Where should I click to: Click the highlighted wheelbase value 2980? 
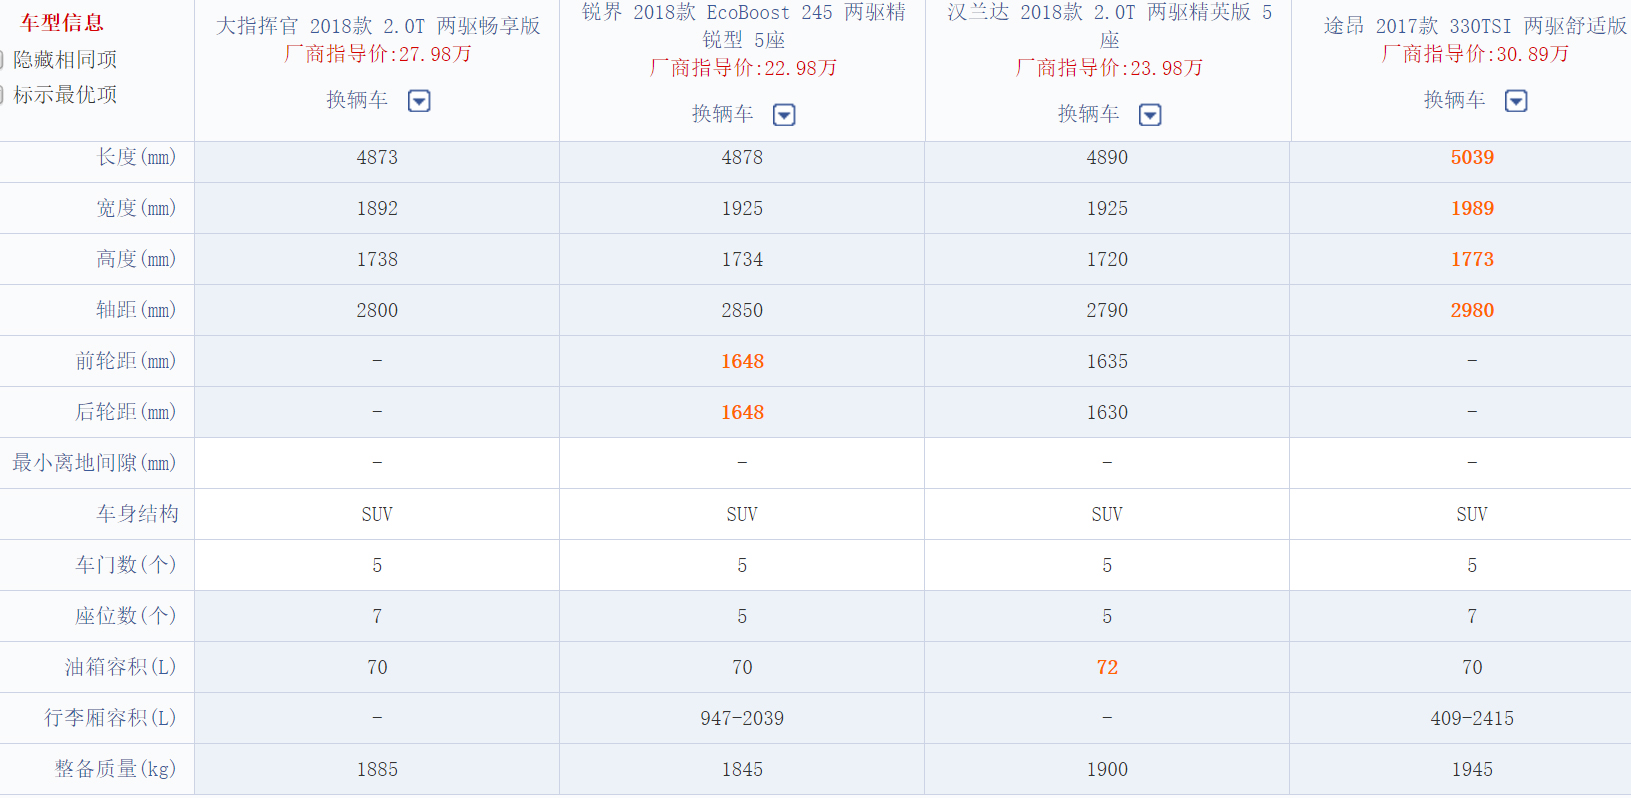tap(1472, 310)
